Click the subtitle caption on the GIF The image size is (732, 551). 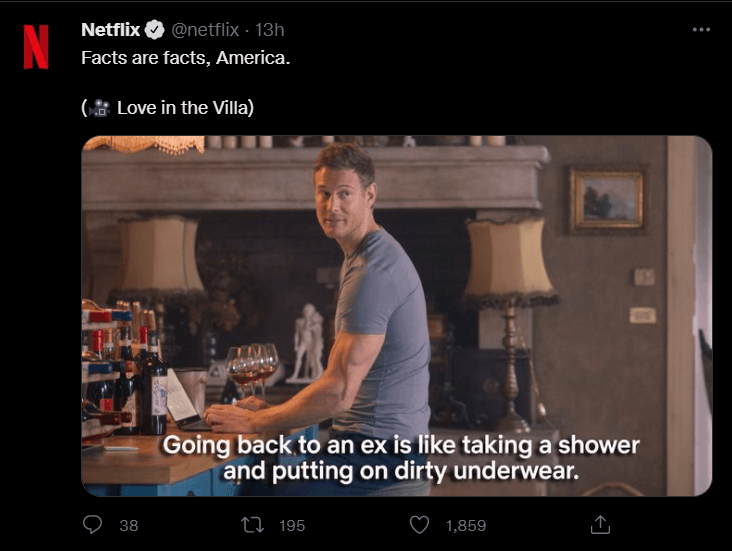coord(401,458)
